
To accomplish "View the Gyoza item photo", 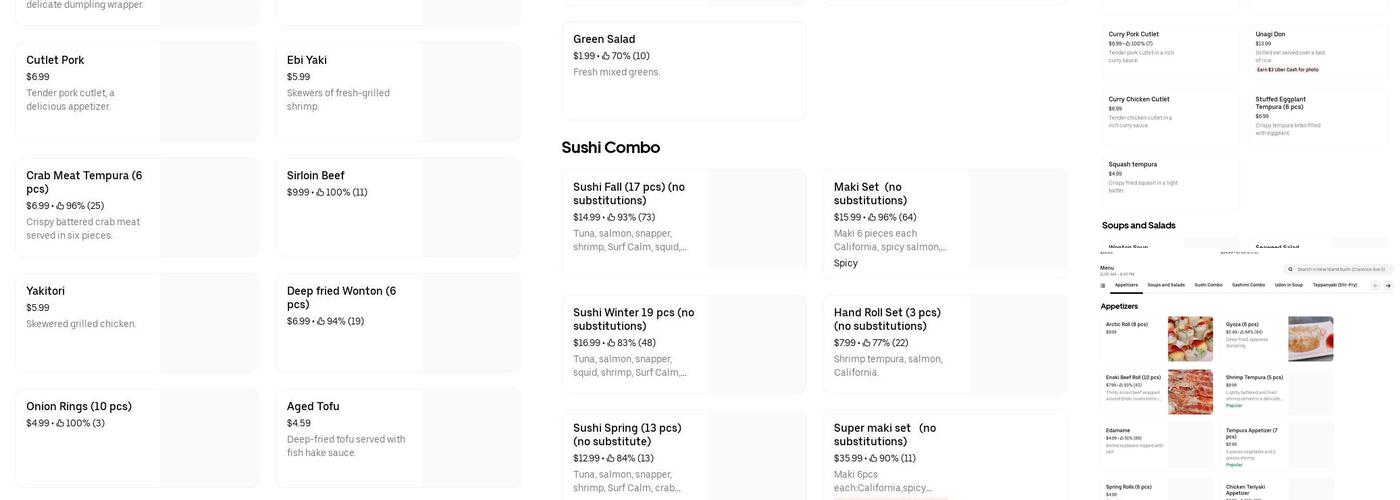I will (x=1310, y=339).
